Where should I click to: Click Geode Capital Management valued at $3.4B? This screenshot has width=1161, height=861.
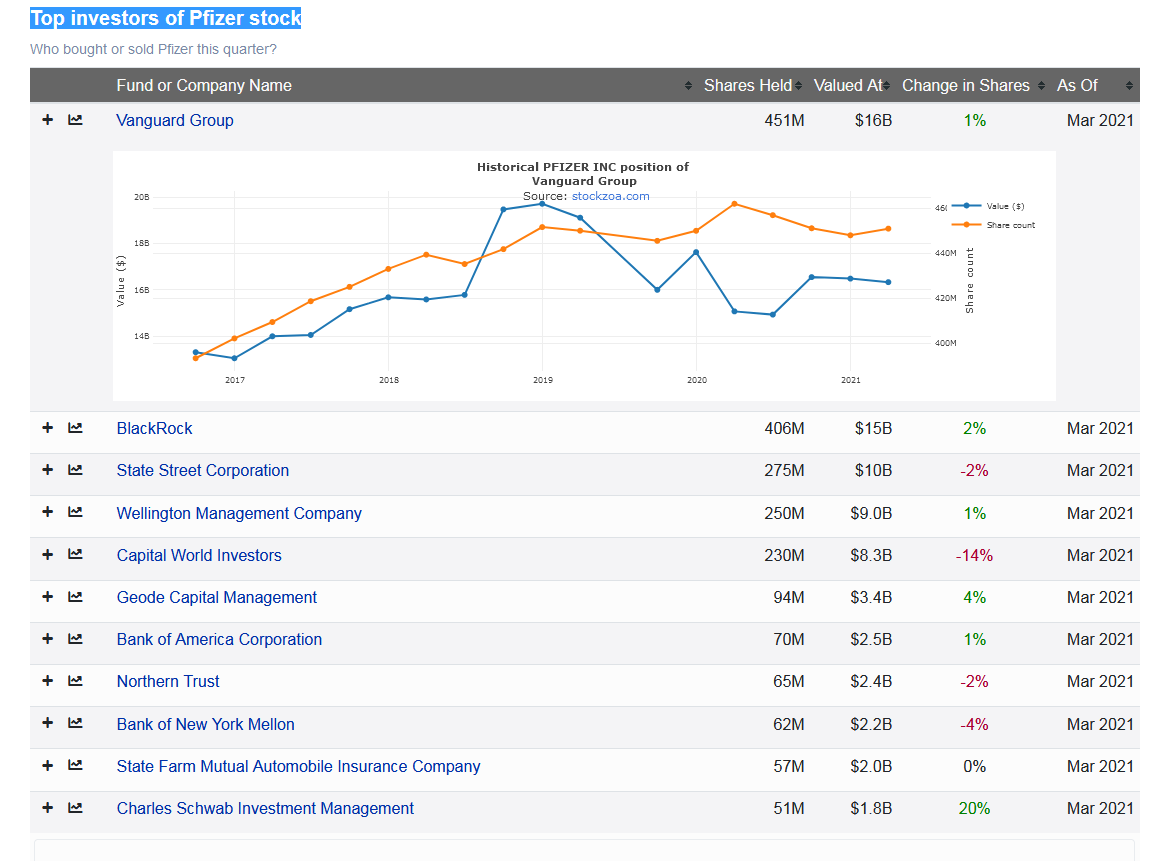coord(871,597)
